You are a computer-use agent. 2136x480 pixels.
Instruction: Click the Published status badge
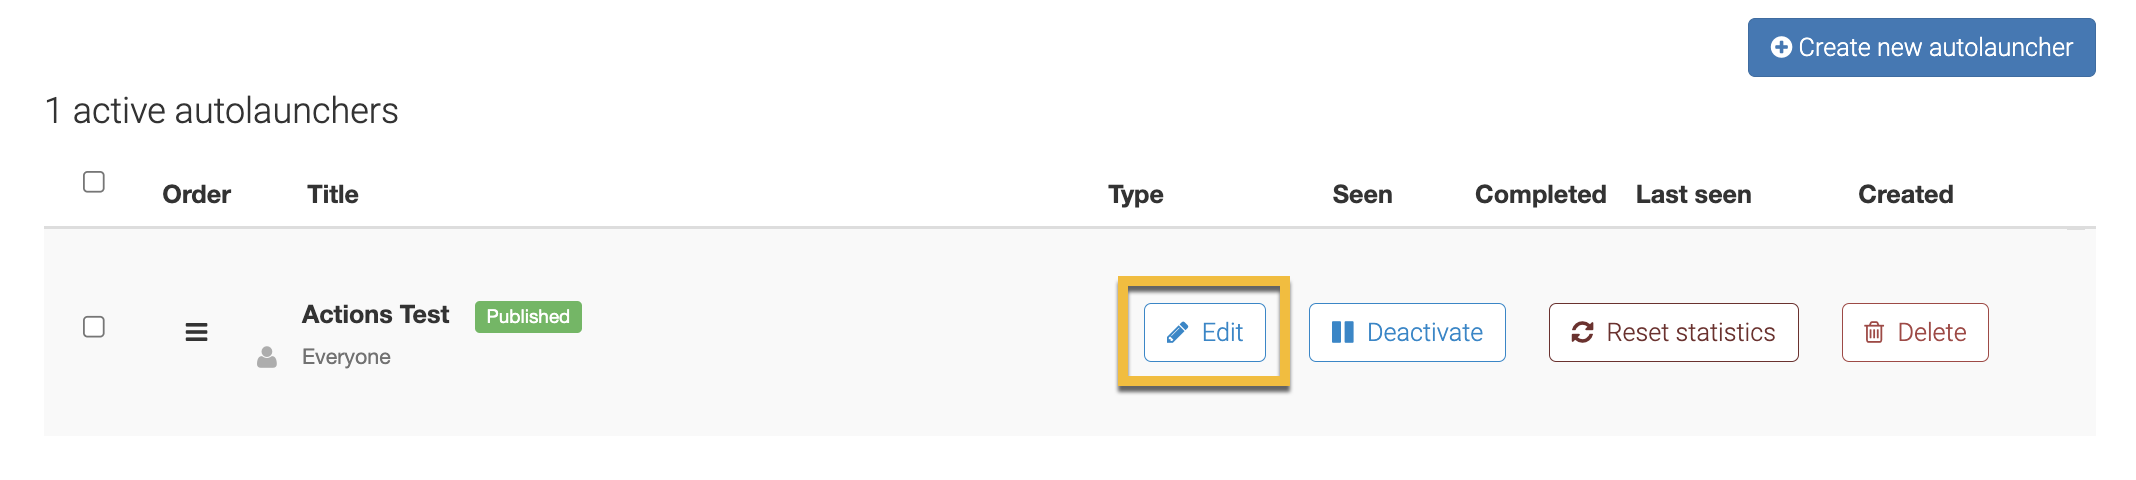click(x=528, y=317)
